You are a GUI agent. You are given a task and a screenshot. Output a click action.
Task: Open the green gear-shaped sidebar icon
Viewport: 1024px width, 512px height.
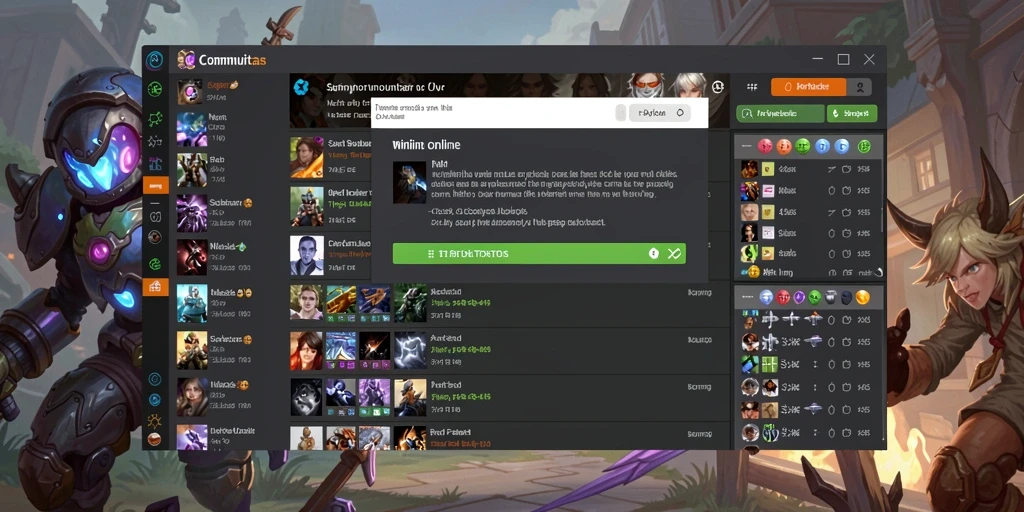[x=155, y=89]
